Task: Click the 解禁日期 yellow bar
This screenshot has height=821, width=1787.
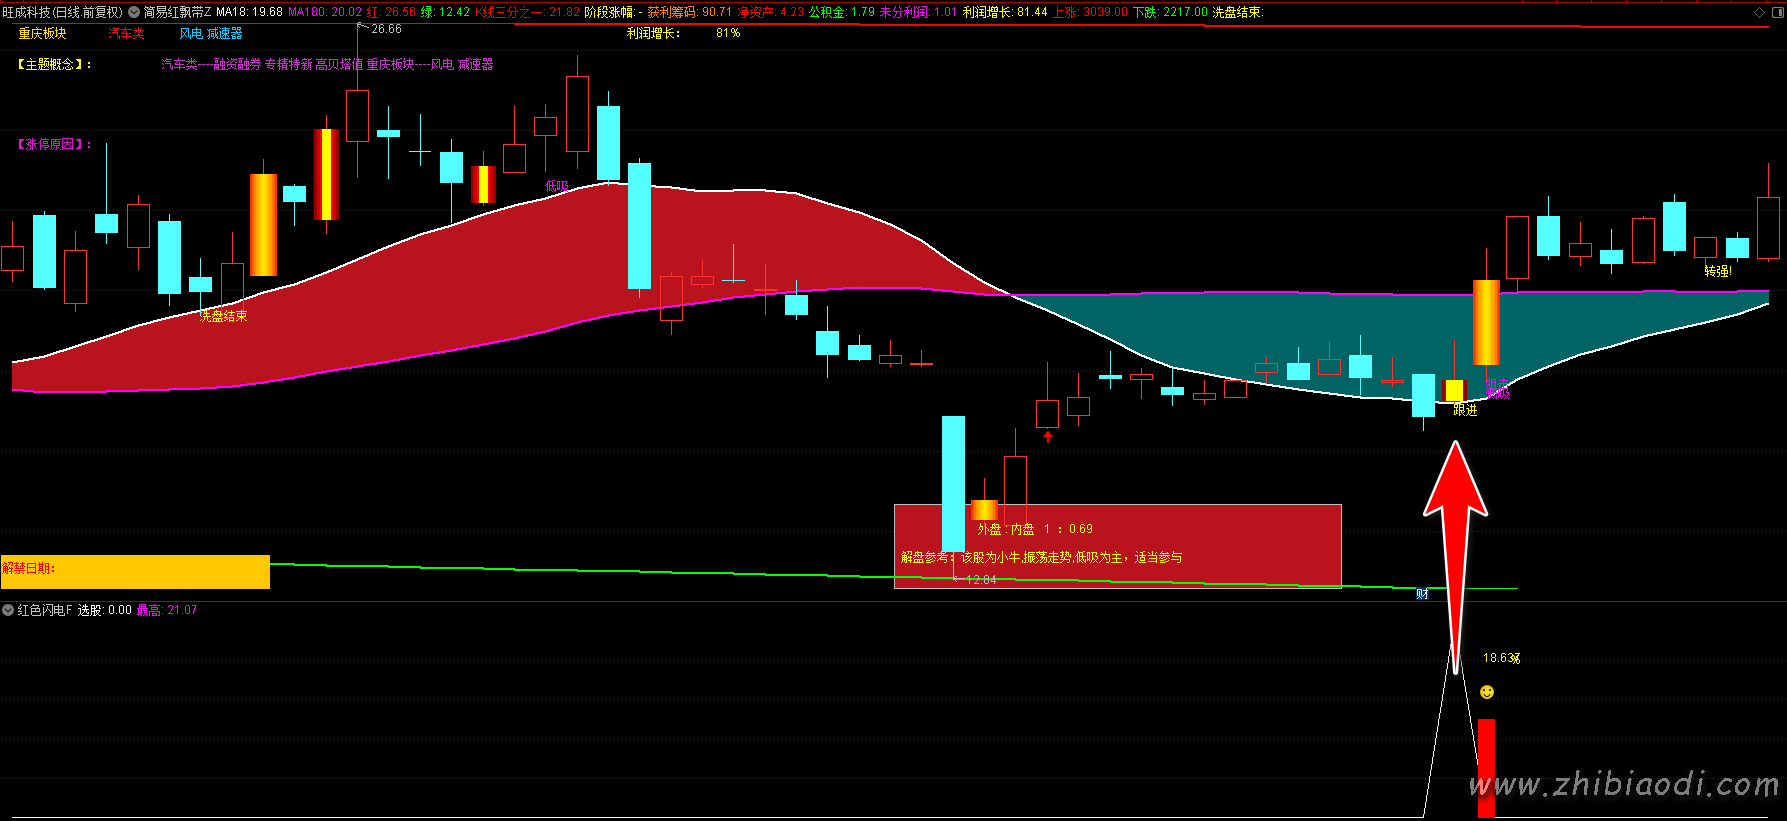Action: tap(135, 572)
